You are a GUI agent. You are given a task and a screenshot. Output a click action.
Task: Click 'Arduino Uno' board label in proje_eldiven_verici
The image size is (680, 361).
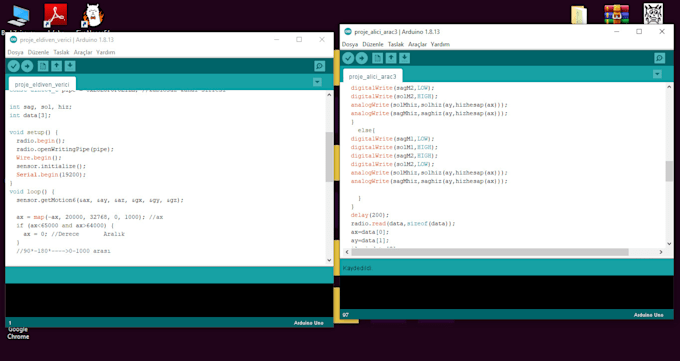pos(308,323)
